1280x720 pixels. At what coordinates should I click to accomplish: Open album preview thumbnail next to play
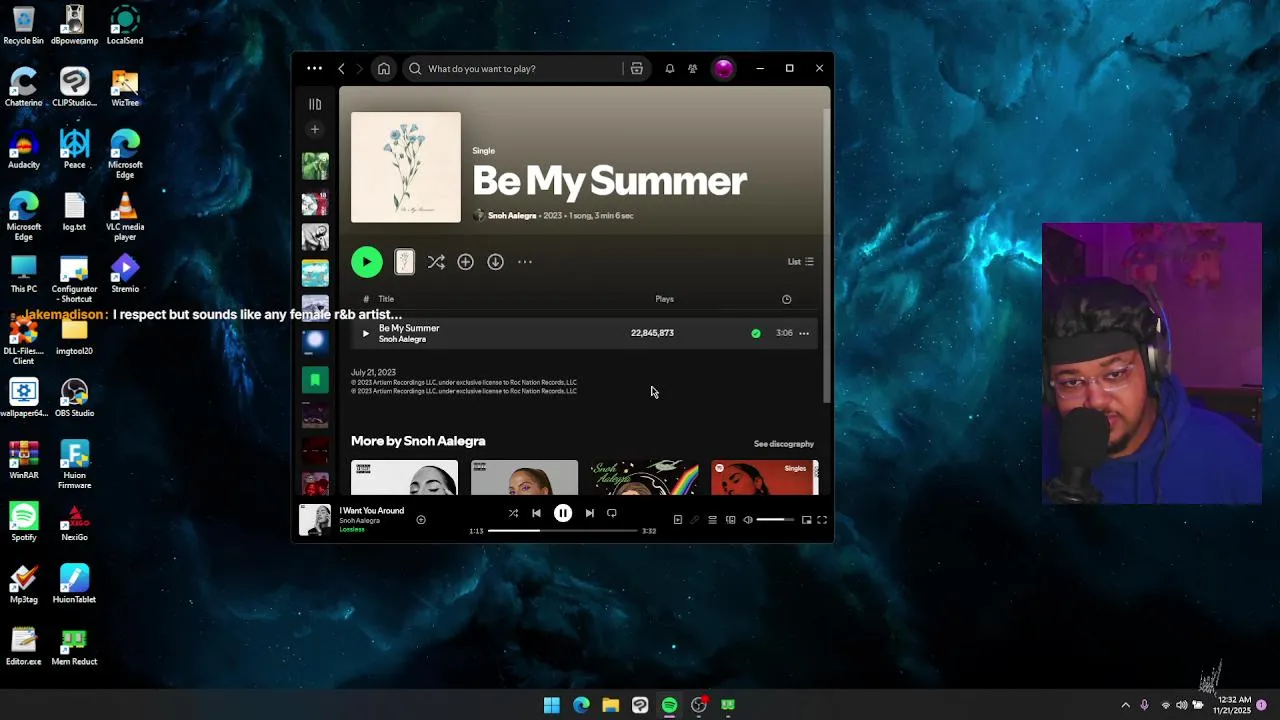pyautogui.click(x=404, y=262)
